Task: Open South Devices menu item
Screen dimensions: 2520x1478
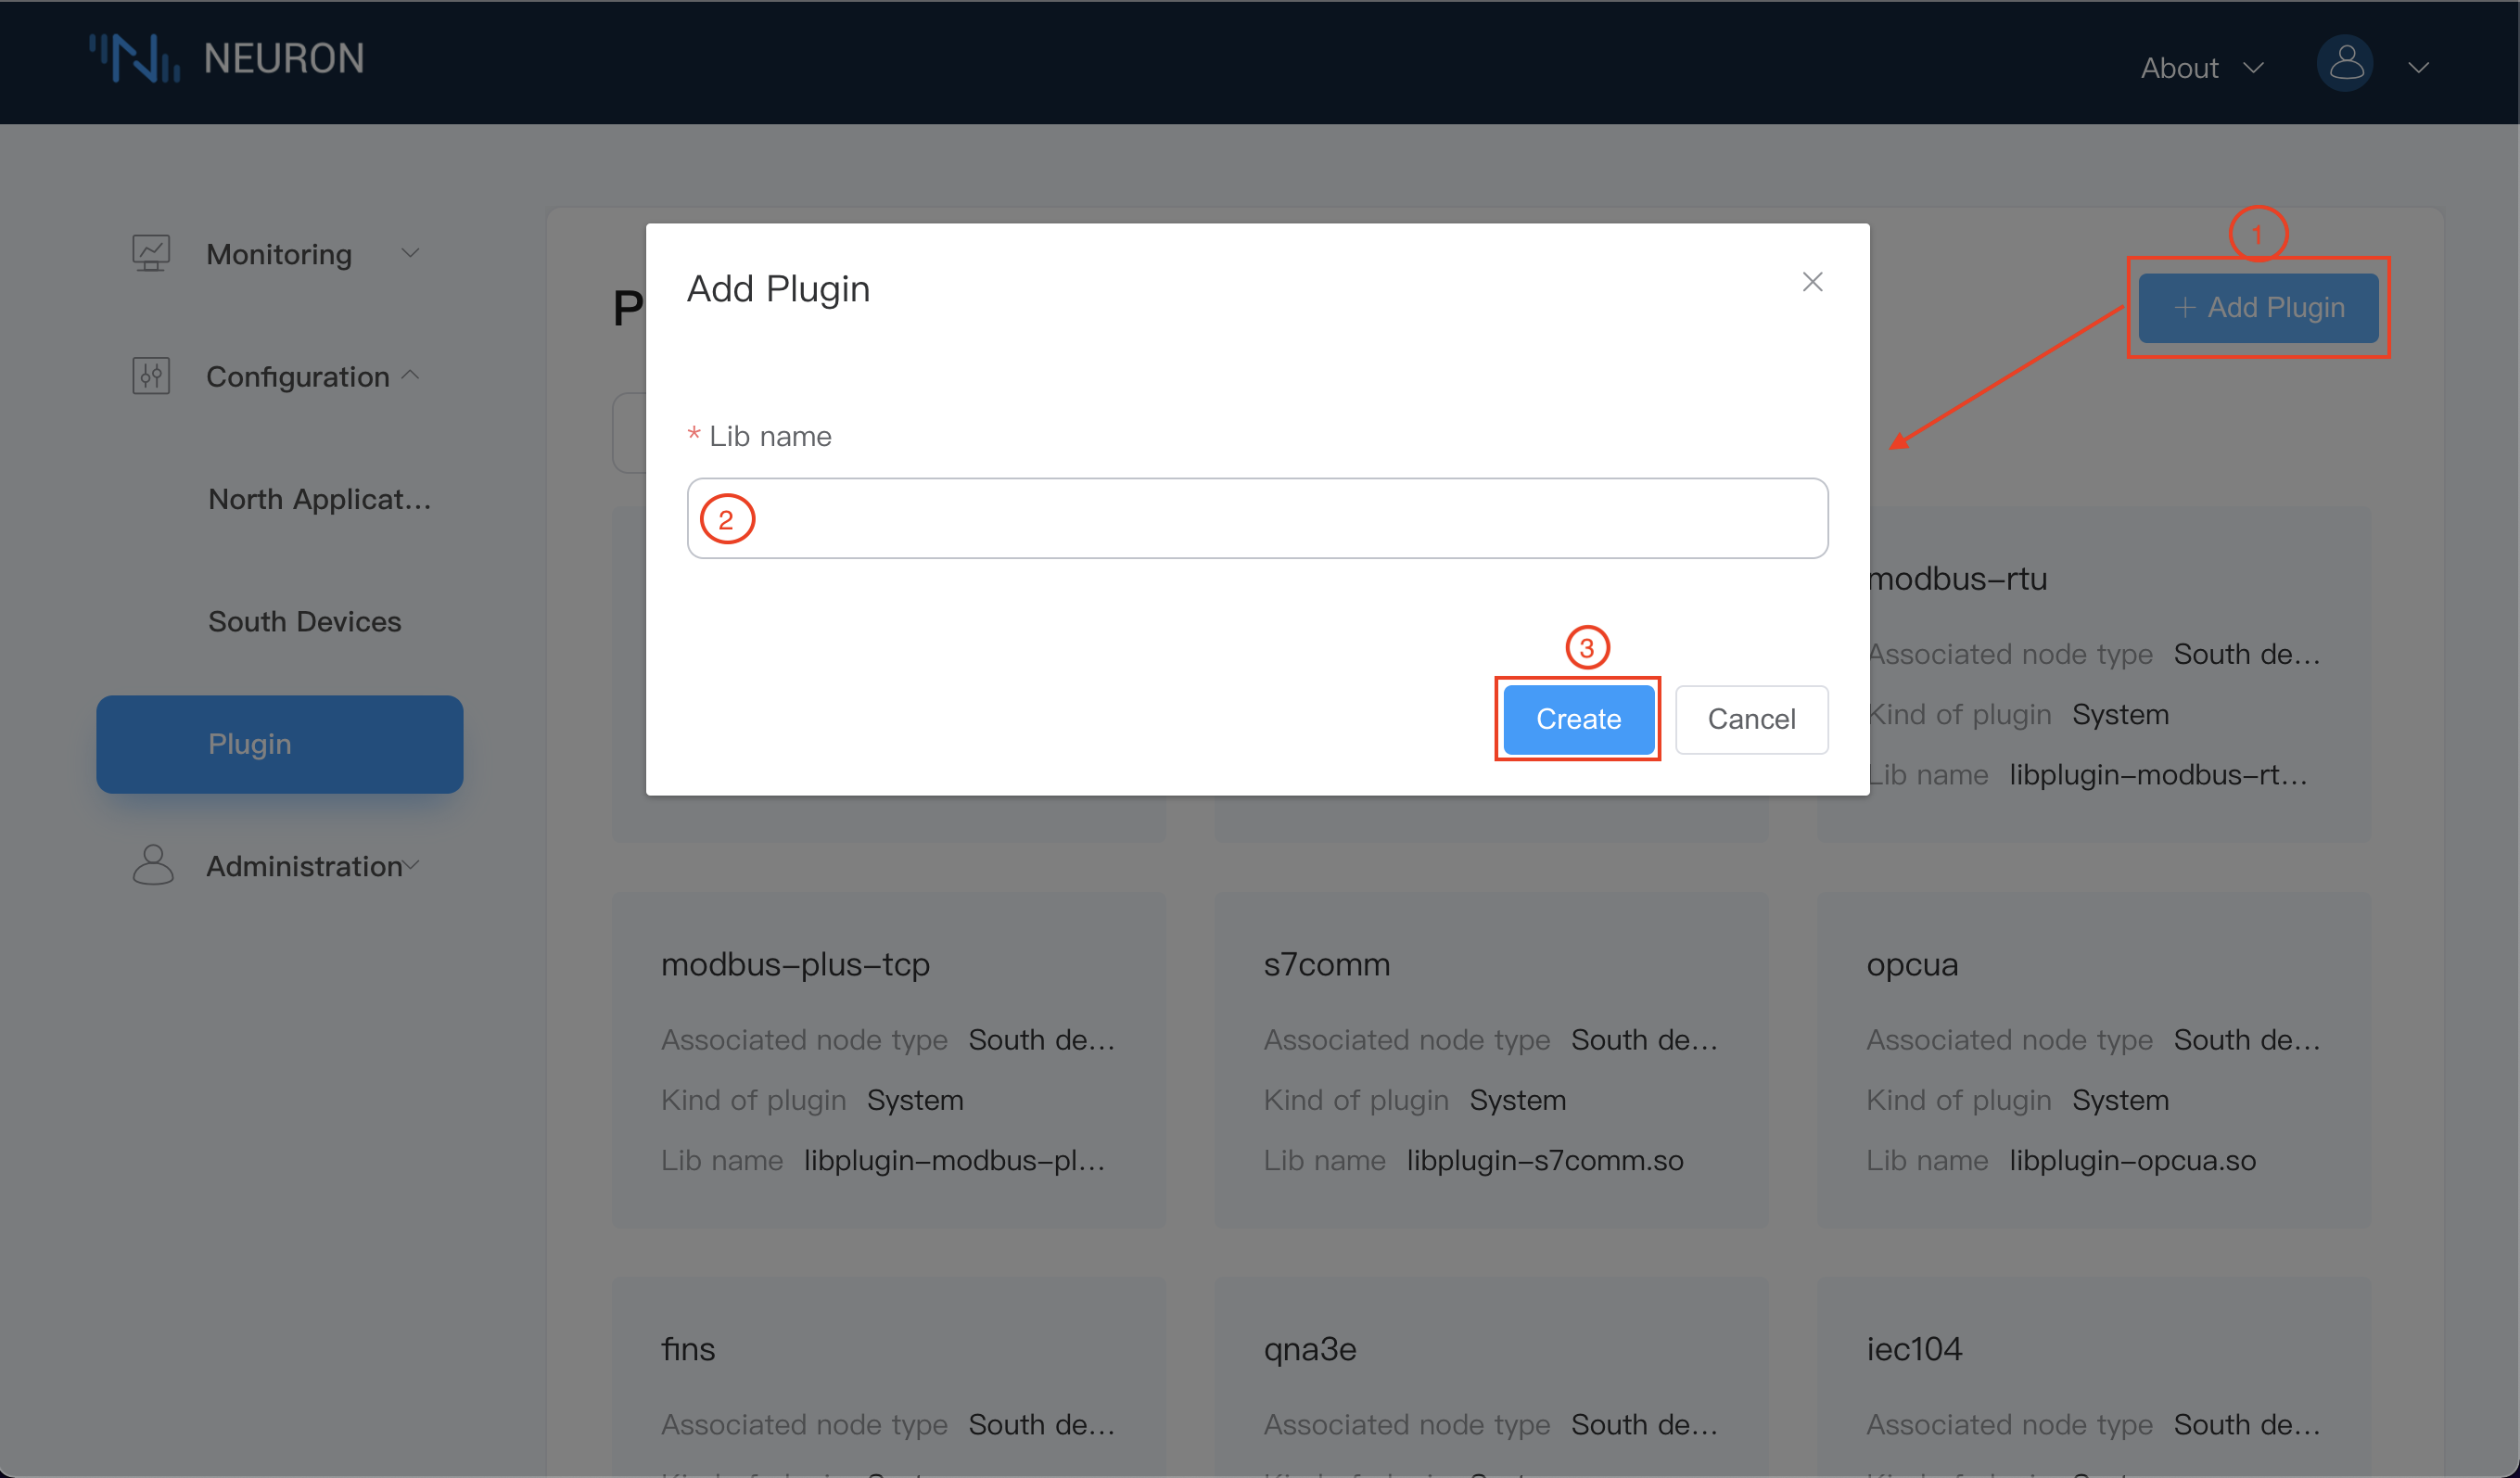Action: (x=305, y=621)
